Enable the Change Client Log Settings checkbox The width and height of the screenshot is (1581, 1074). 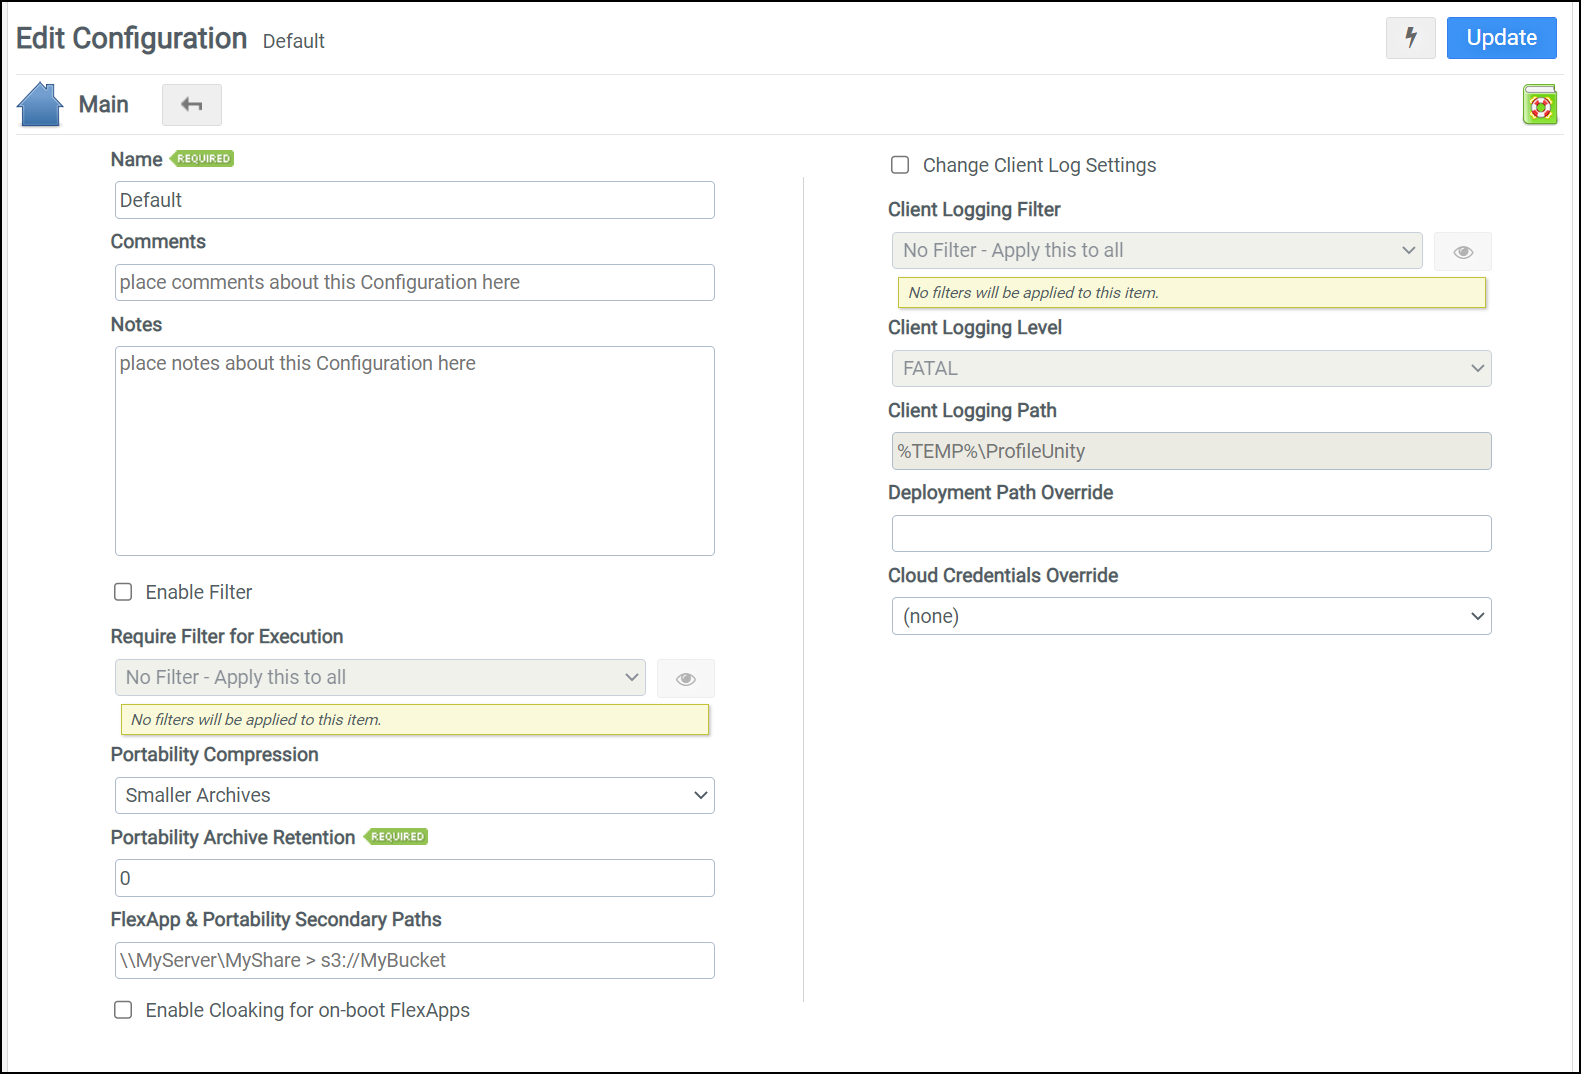(x=900, y=165)
